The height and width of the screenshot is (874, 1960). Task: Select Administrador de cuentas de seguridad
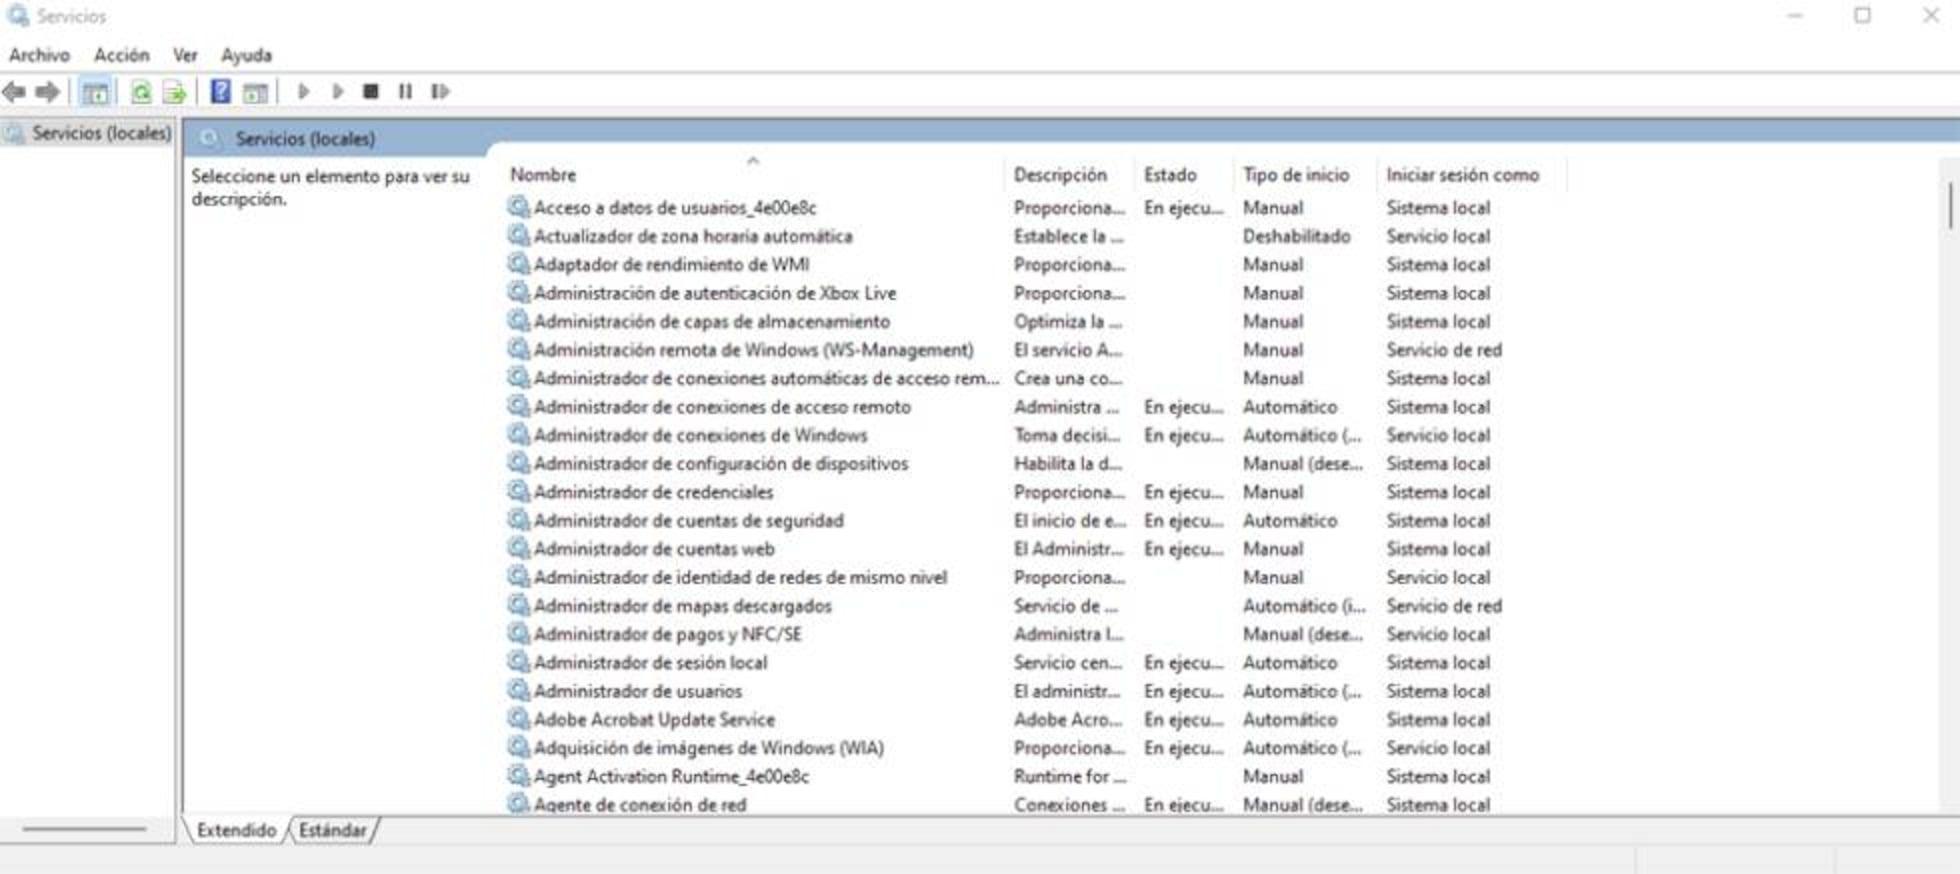[x=688, y=521]
